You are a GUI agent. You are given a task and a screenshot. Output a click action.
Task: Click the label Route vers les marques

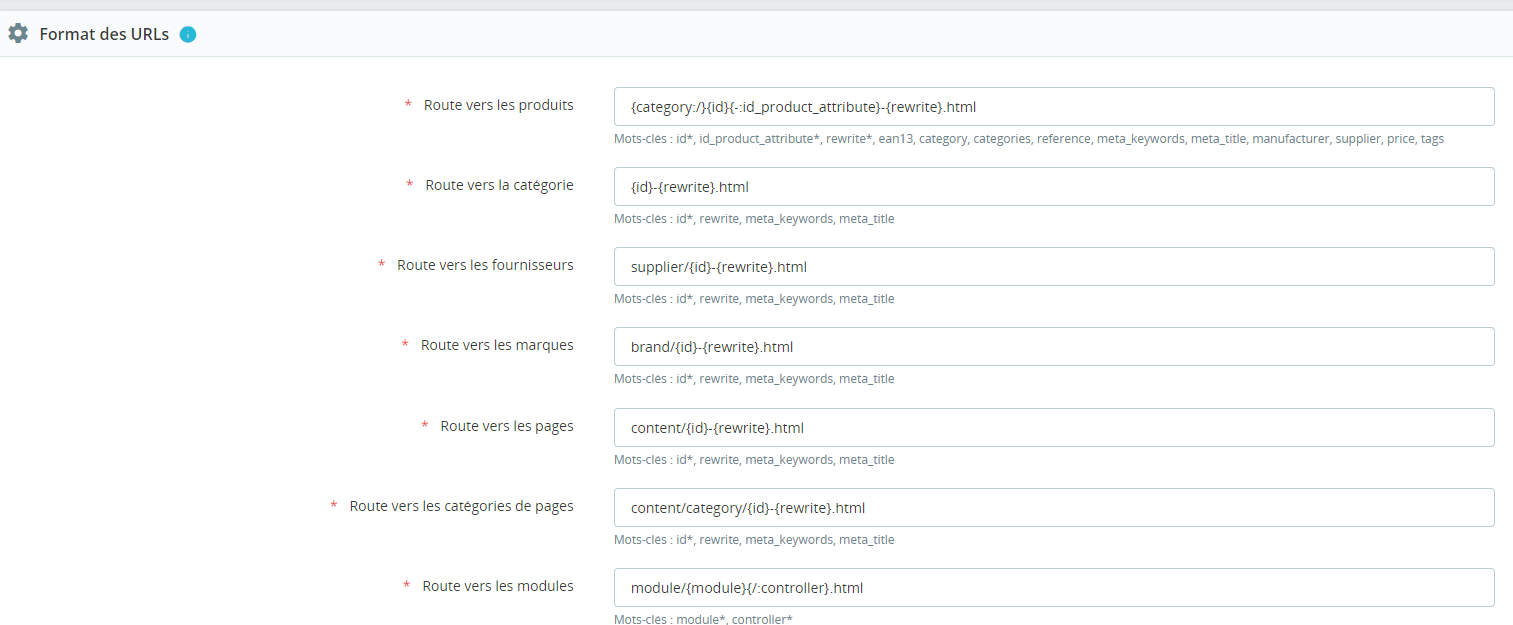point(497,345)
